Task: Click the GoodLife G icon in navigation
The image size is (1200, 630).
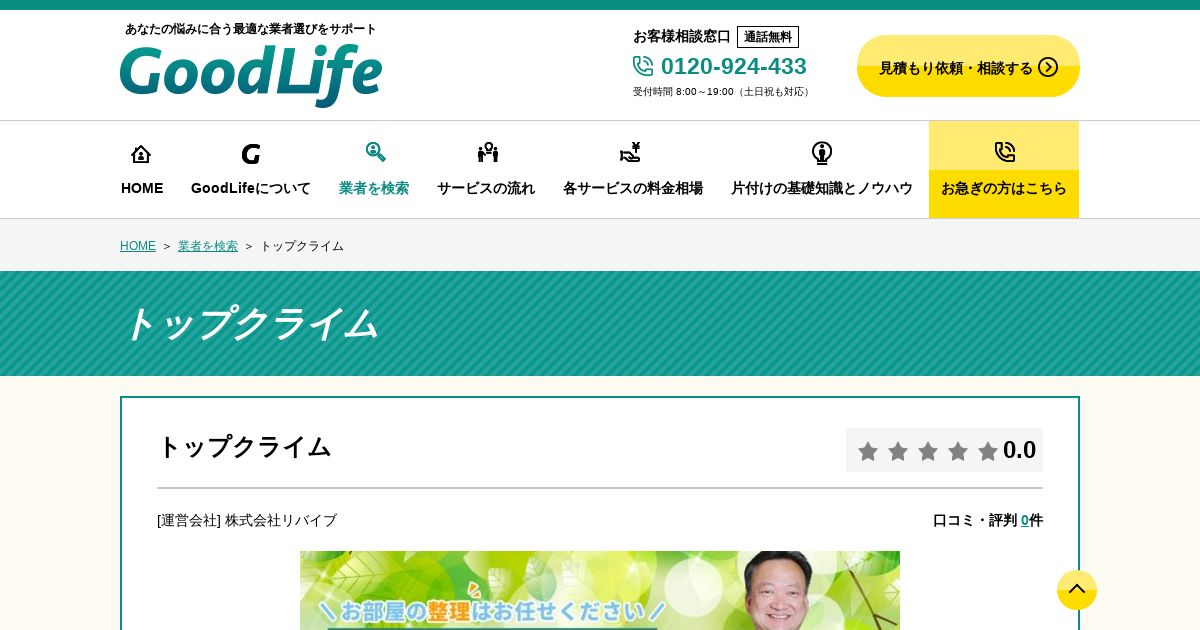Action: tap(251, 154)
